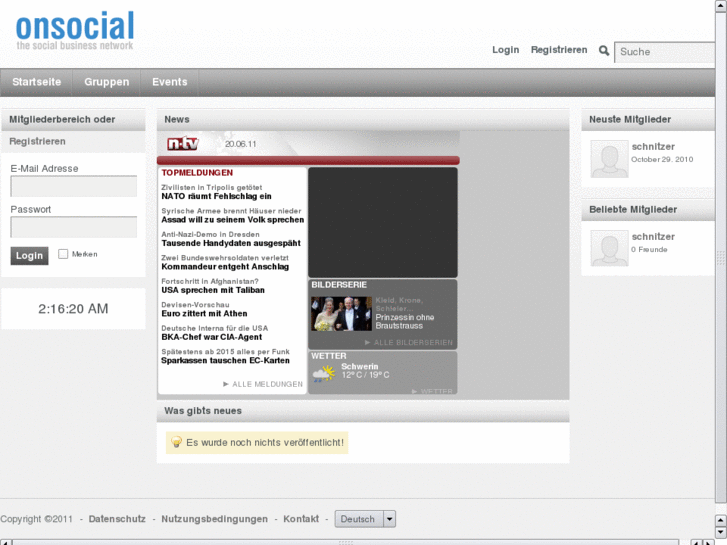Click the lightbulb notice icon

[176, 442]
